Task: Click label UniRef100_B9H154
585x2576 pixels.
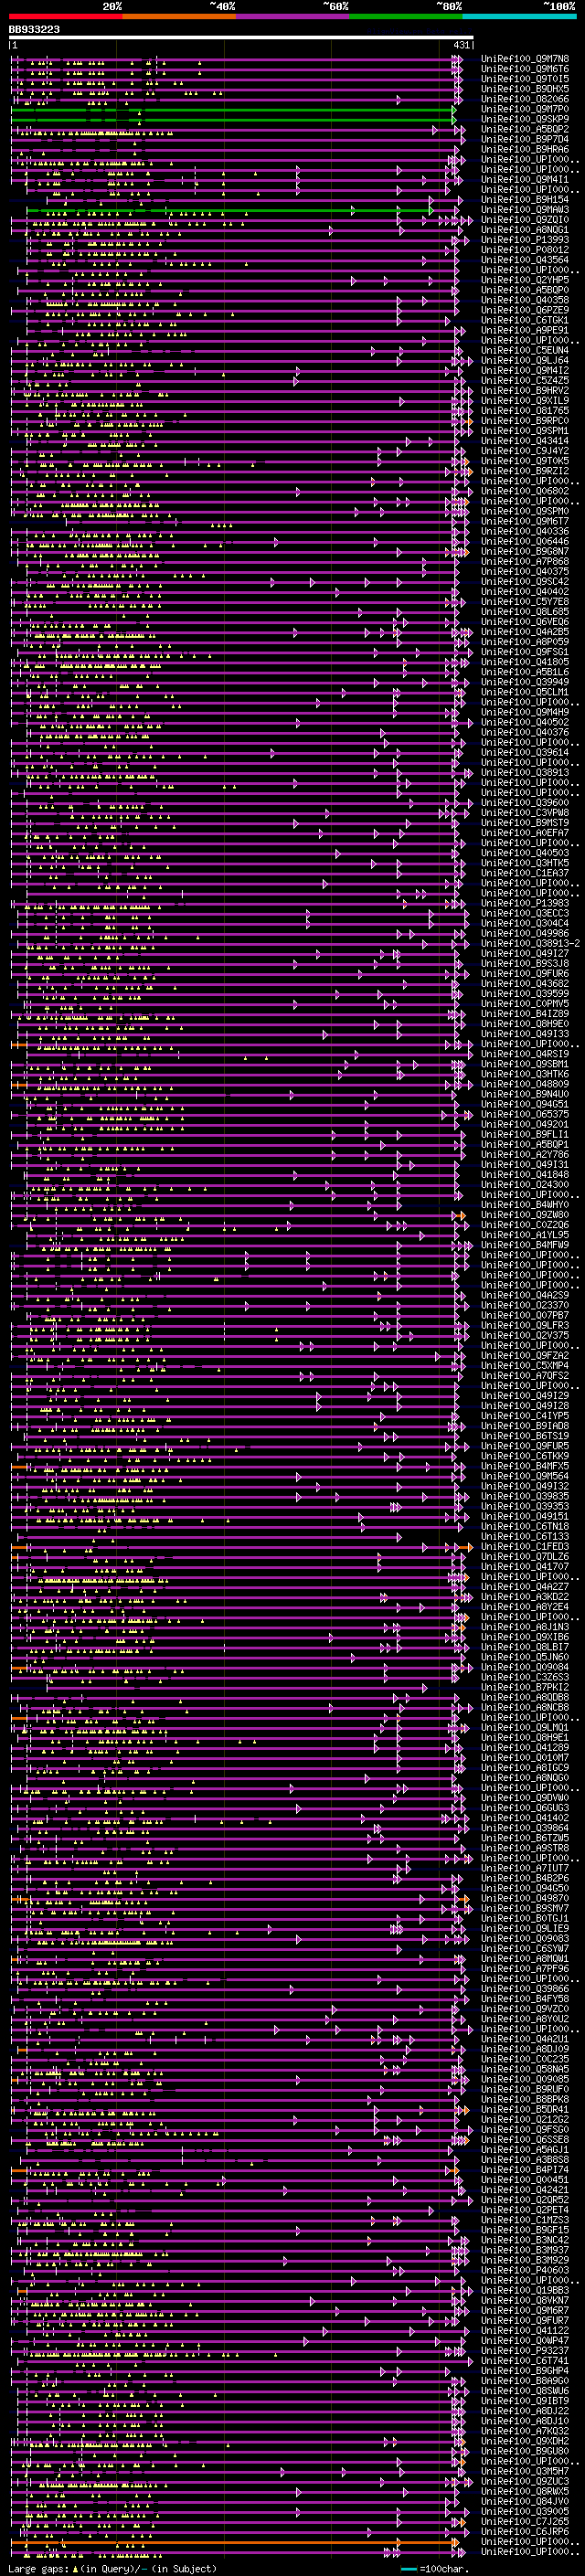Action: (x=525, y=200)
